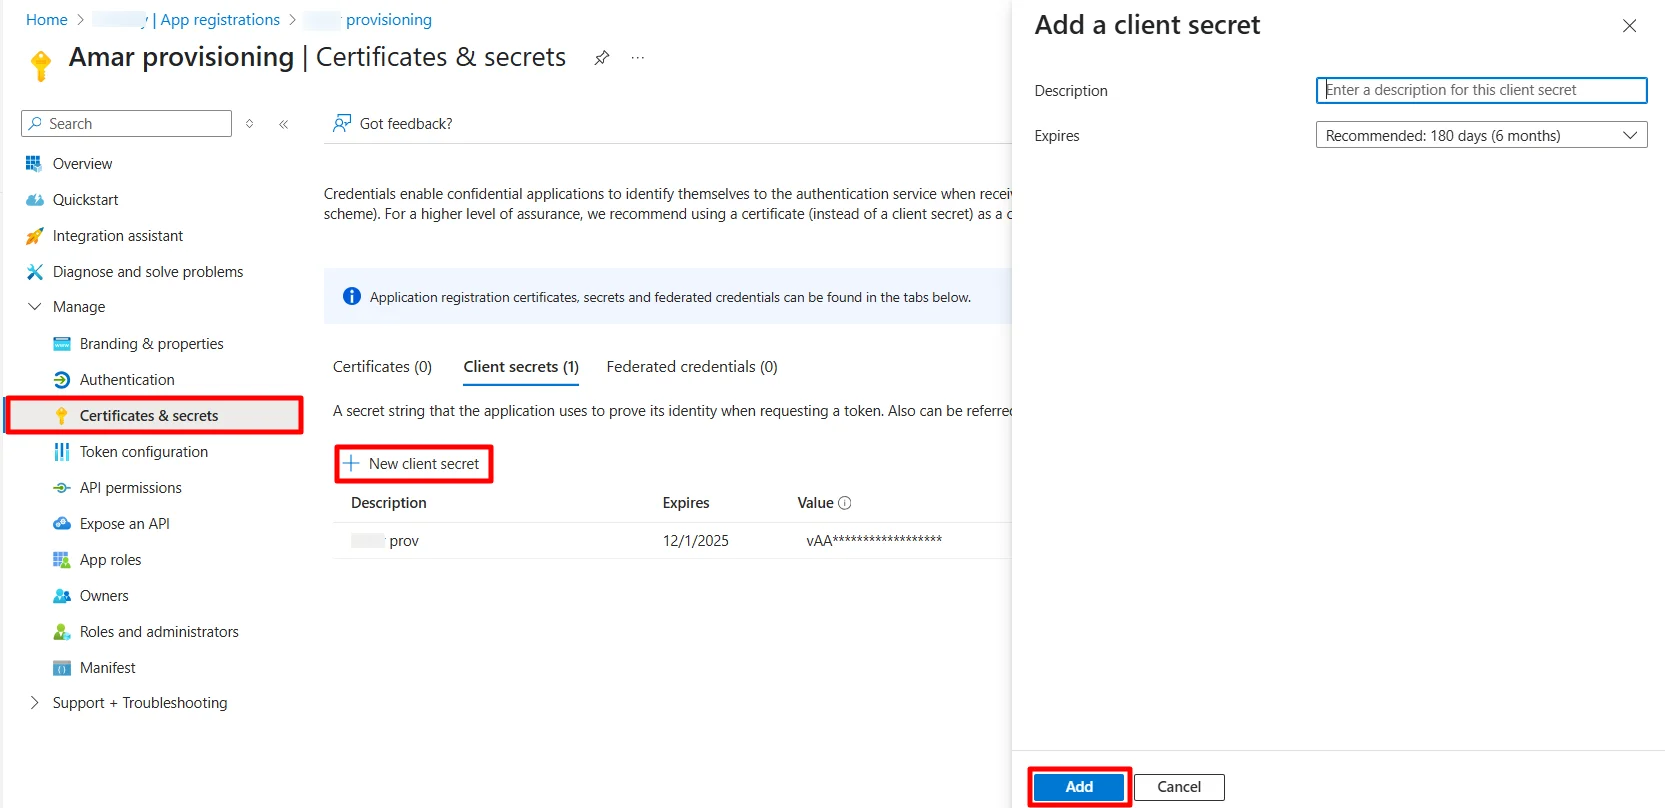Viewport: 1665px width, 808px height.
Task: Click the Expires column header
Action: 686,503
